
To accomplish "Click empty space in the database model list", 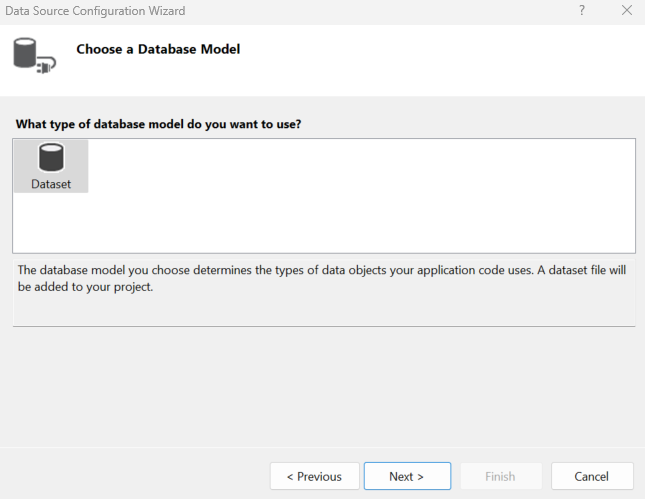I will 360,200.
